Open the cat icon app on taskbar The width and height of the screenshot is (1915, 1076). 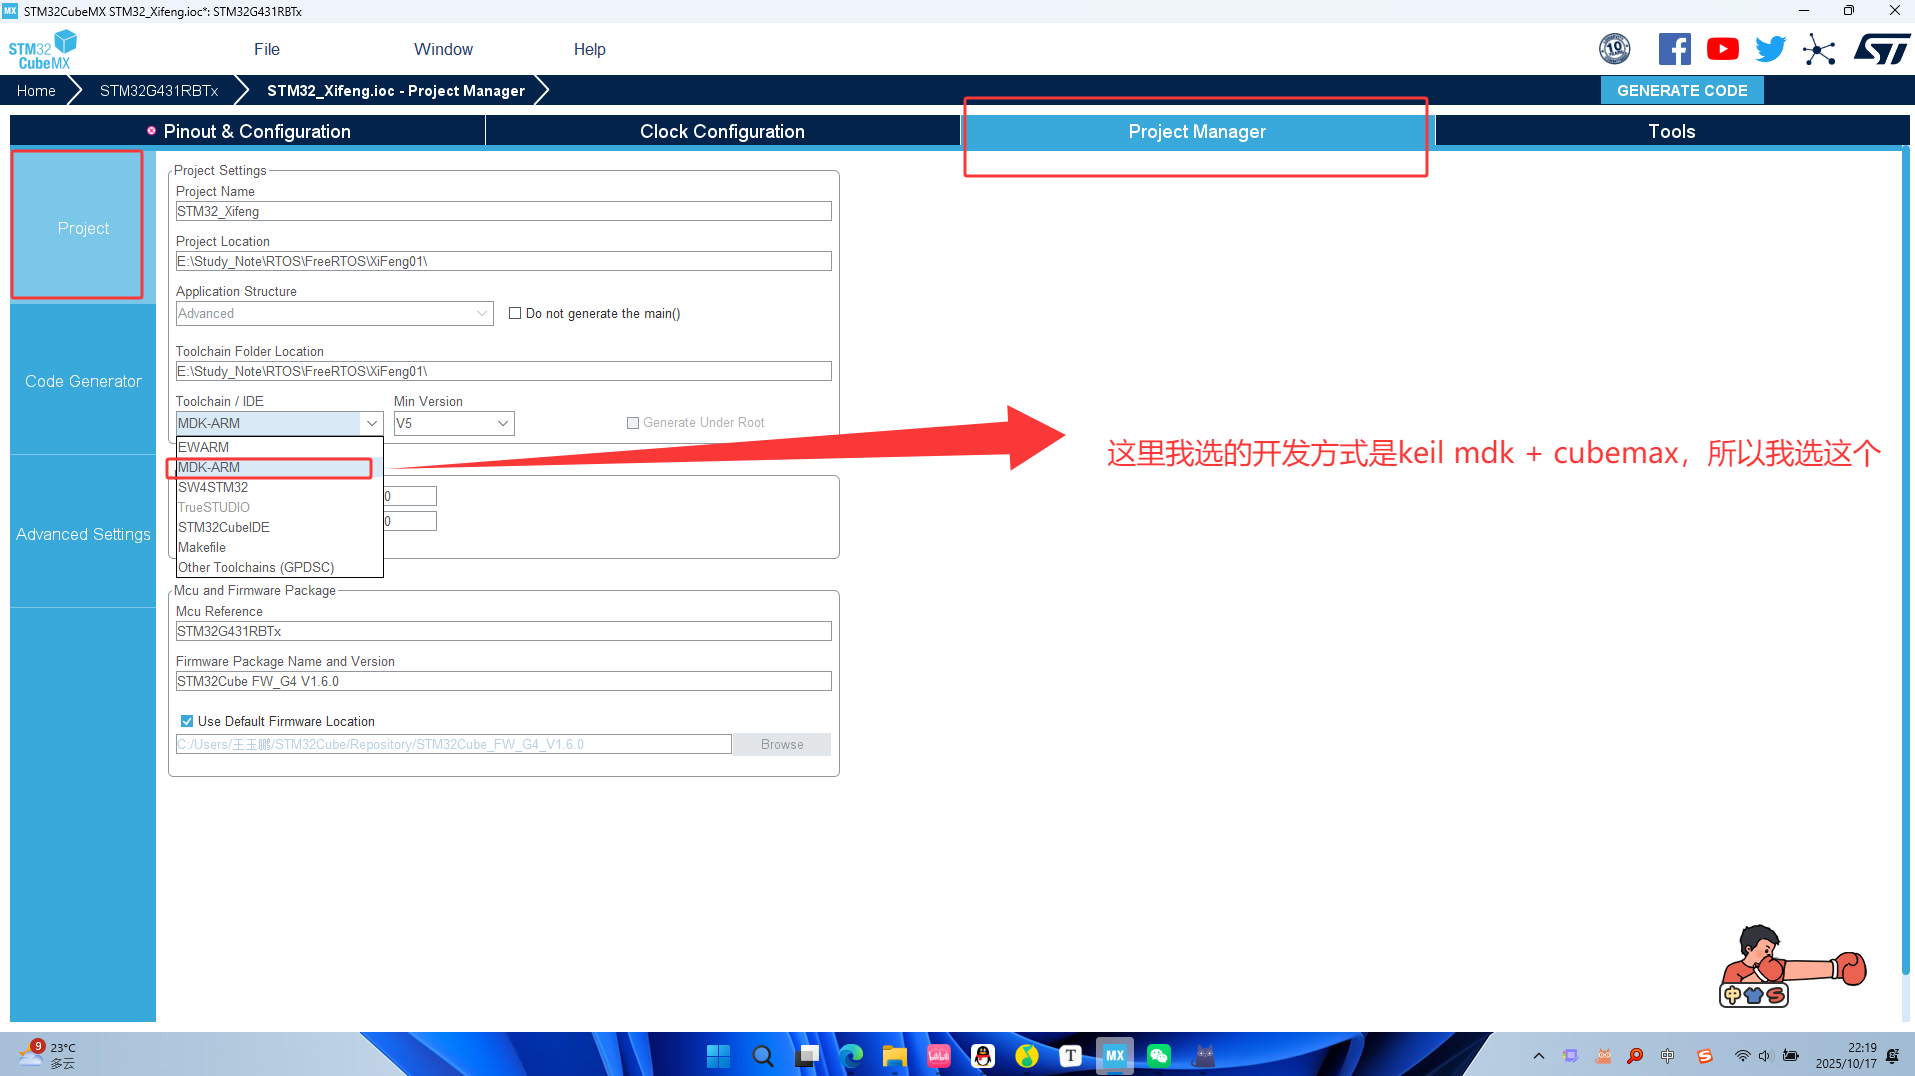(x=1204, y=1055)
